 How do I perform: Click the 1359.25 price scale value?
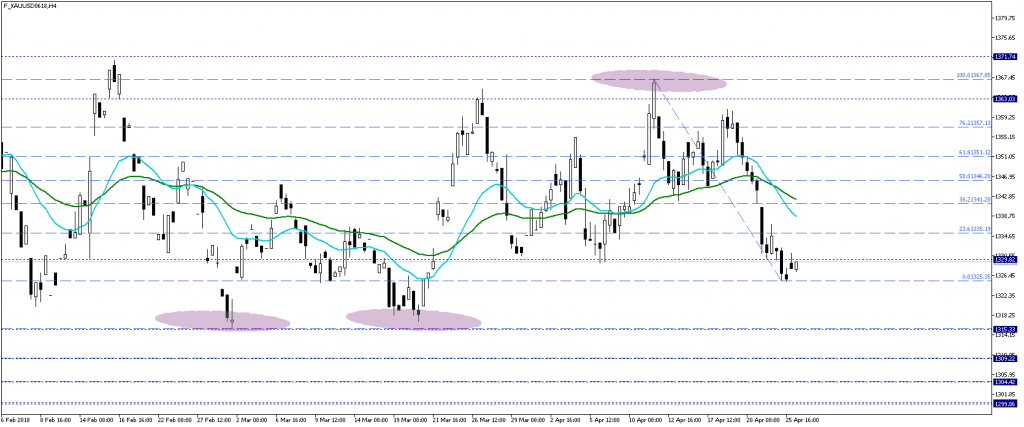pyautogui.click(x=1006, y=118)
